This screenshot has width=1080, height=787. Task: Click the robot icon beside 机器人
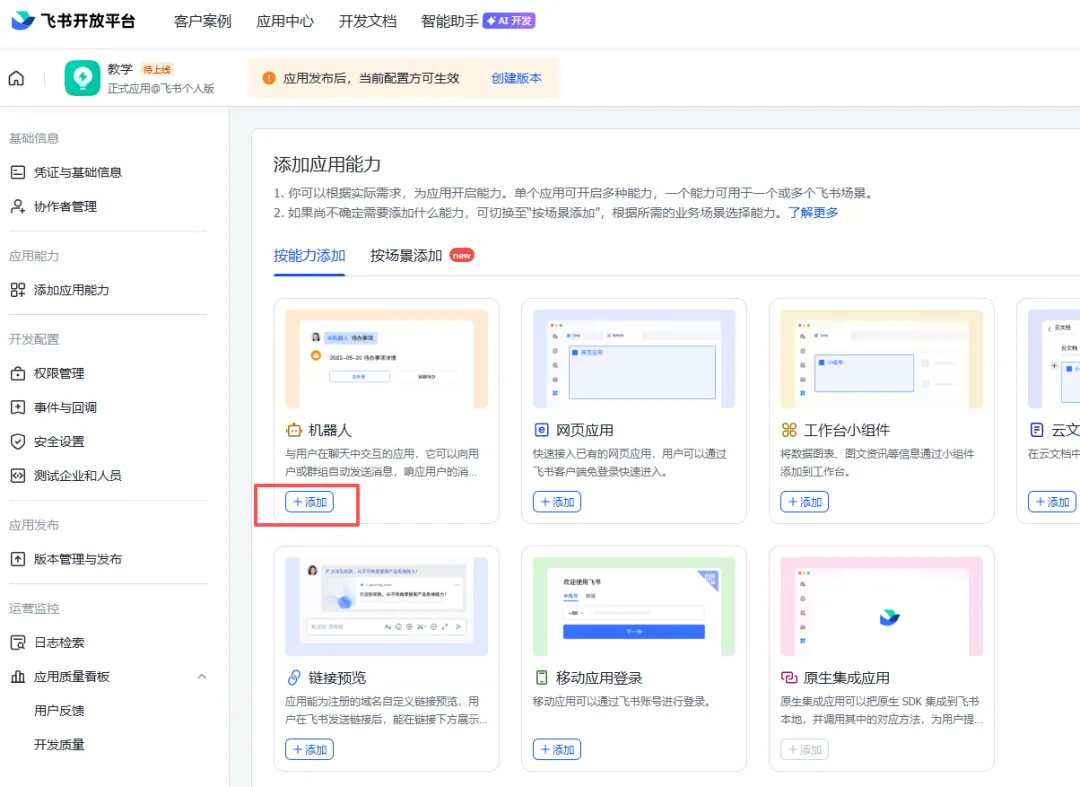(x=294, y=430)
